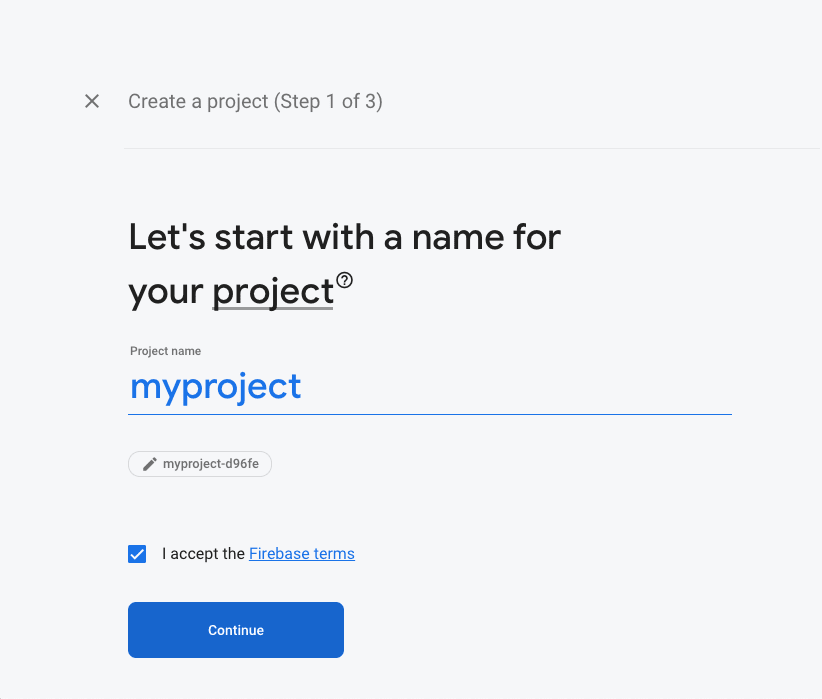This screenshot has height=699, width=822.
Task: Click the "Create a project (Step 1 of 3)" header
Action: pos(255,101)
